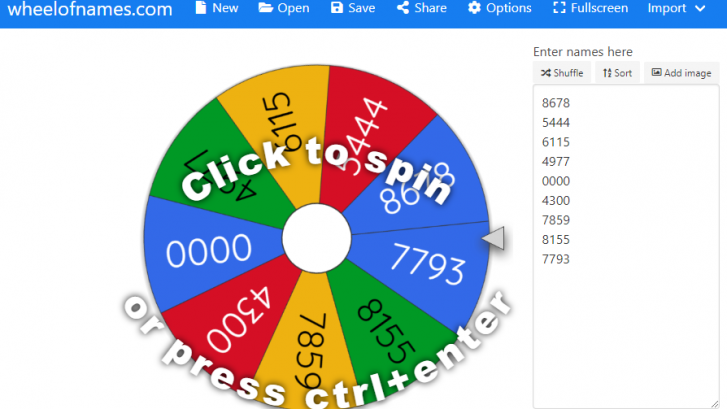Click the entry 8155 in the names list
The width and height of the screenshot is (727, 409).
click(555, 239)
